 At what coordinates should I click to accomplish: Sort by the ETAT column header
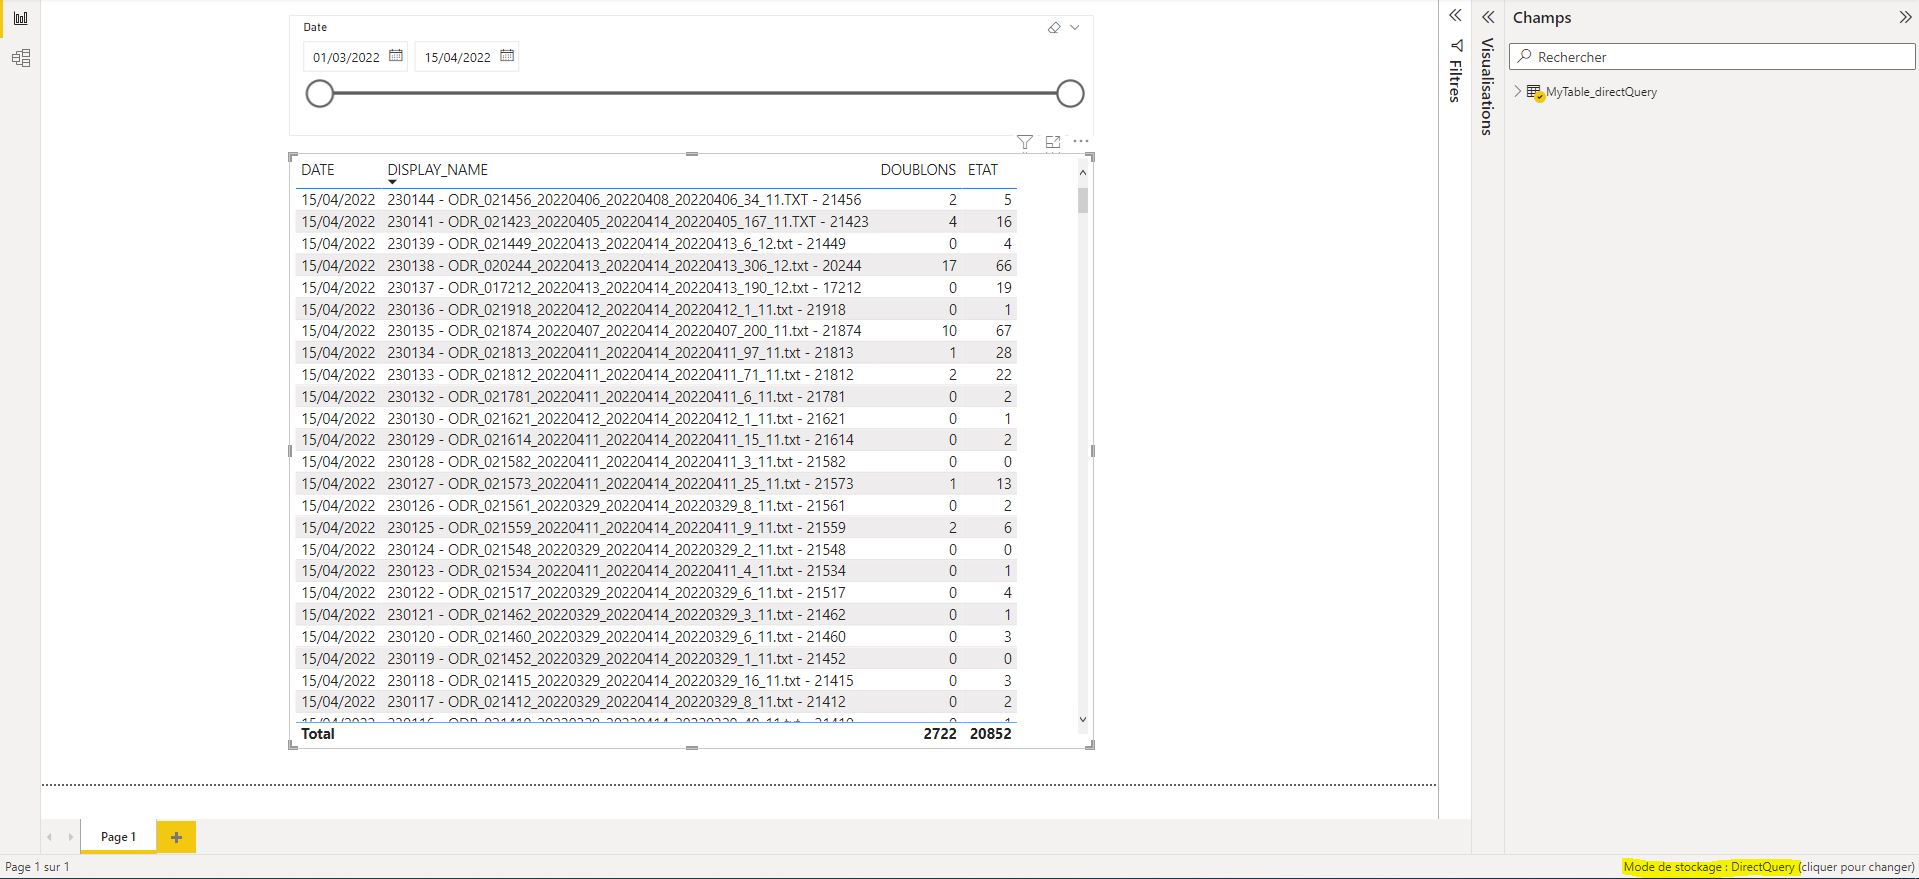pyautogui.click(x=983, y=170)
